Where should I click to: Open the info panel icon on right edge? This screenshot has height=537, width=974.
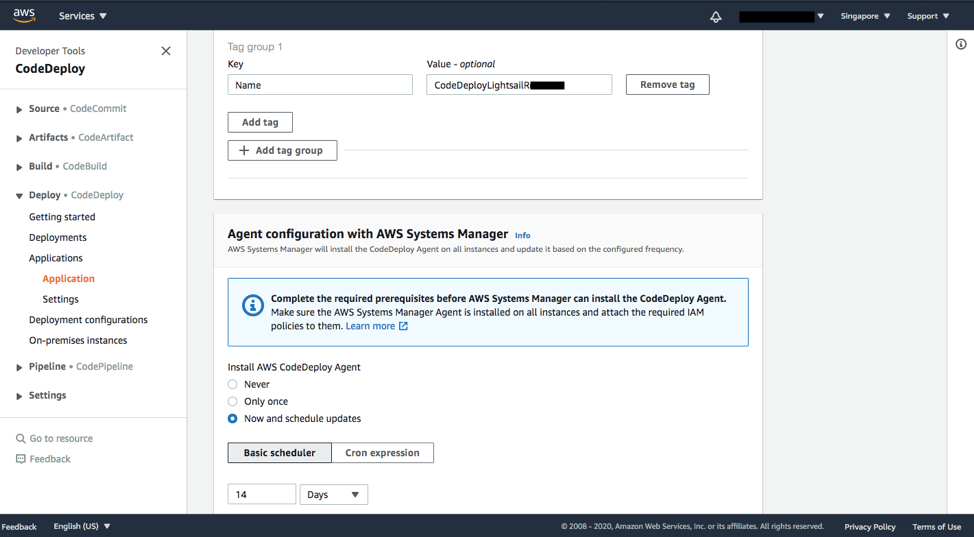pyautogui.click(x=961, y=44)
